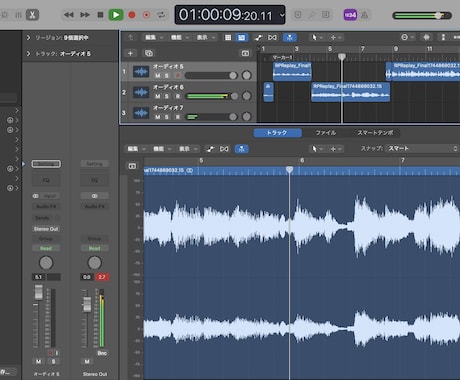The image size is (460, 380).
Task: Open the tracks area View menu
Action: [x=205, y=37]
